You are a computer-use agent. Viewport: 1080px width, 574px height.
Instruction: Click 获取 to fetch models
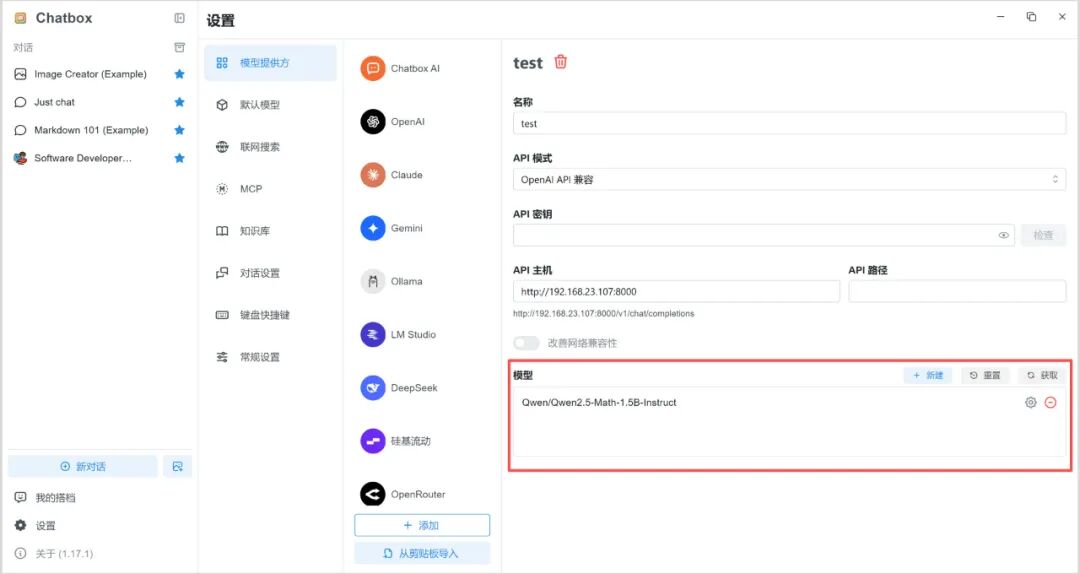point(1042,376)
